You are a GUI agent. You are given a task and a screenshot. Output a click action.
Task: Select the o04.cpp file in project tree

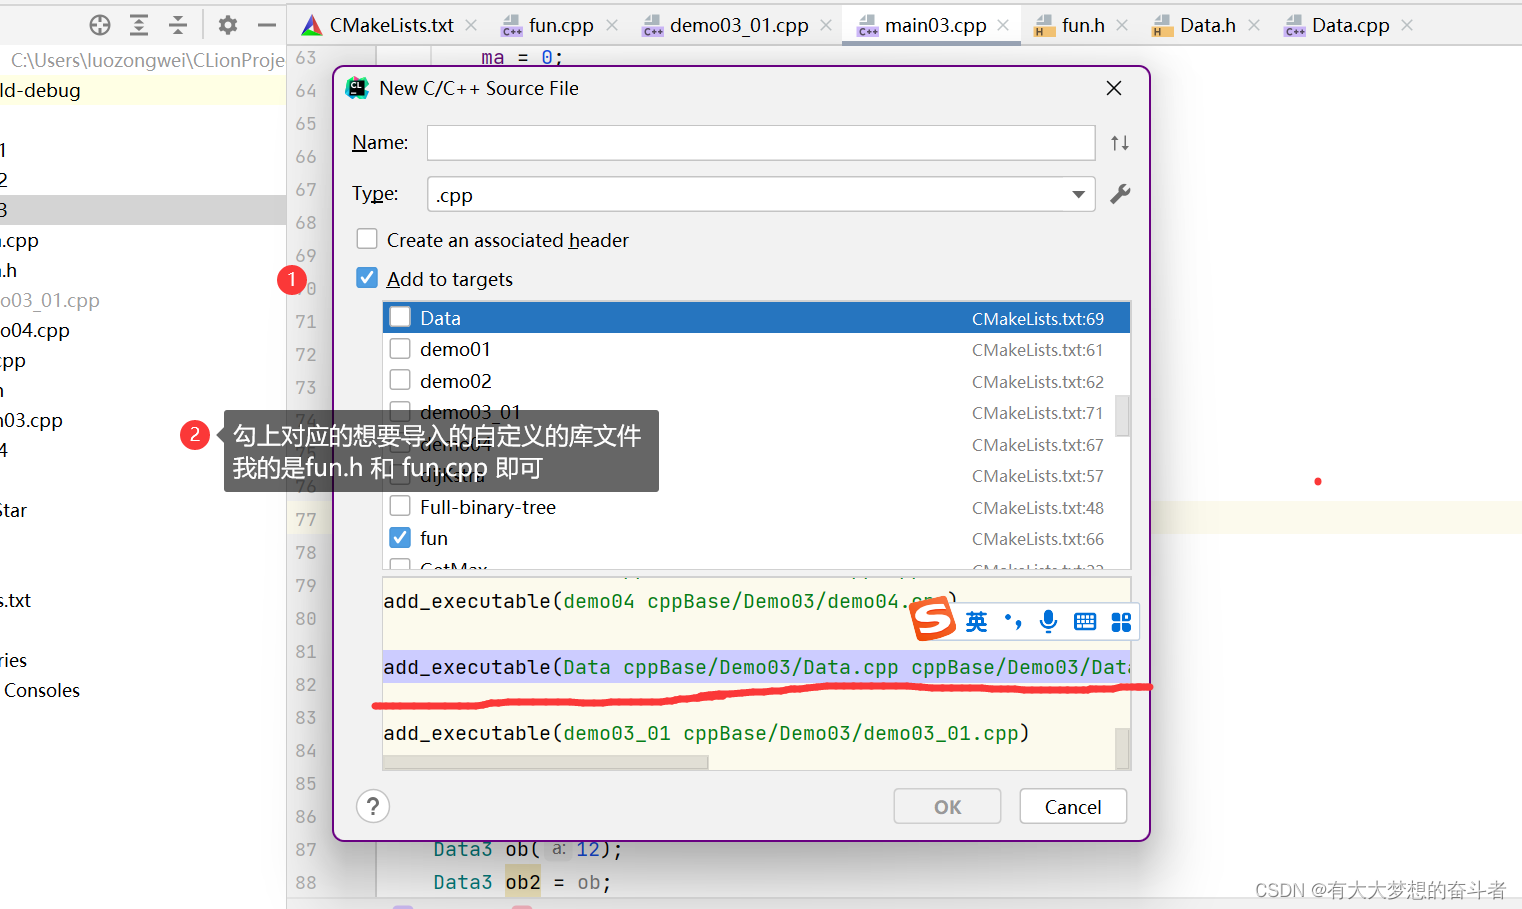(35, 330)
